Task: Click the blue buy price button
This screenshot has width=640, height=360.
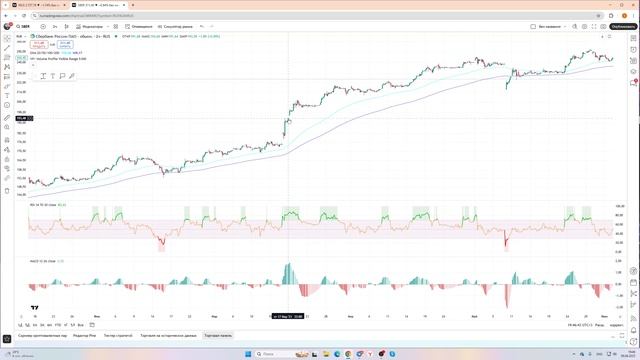Action: [65, 44]
